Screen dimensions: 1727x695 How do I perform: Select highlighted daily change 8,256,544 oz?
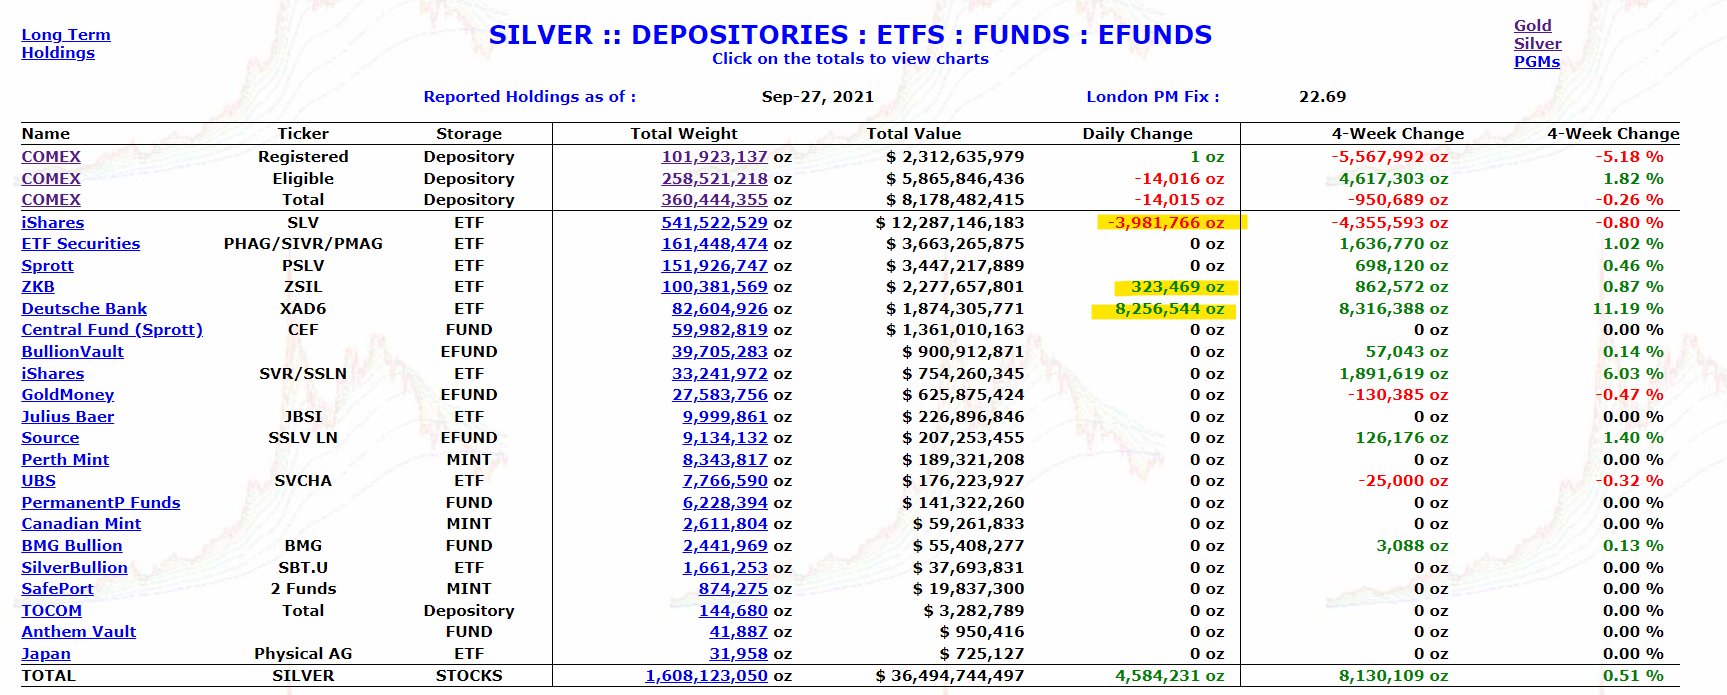1169,309
